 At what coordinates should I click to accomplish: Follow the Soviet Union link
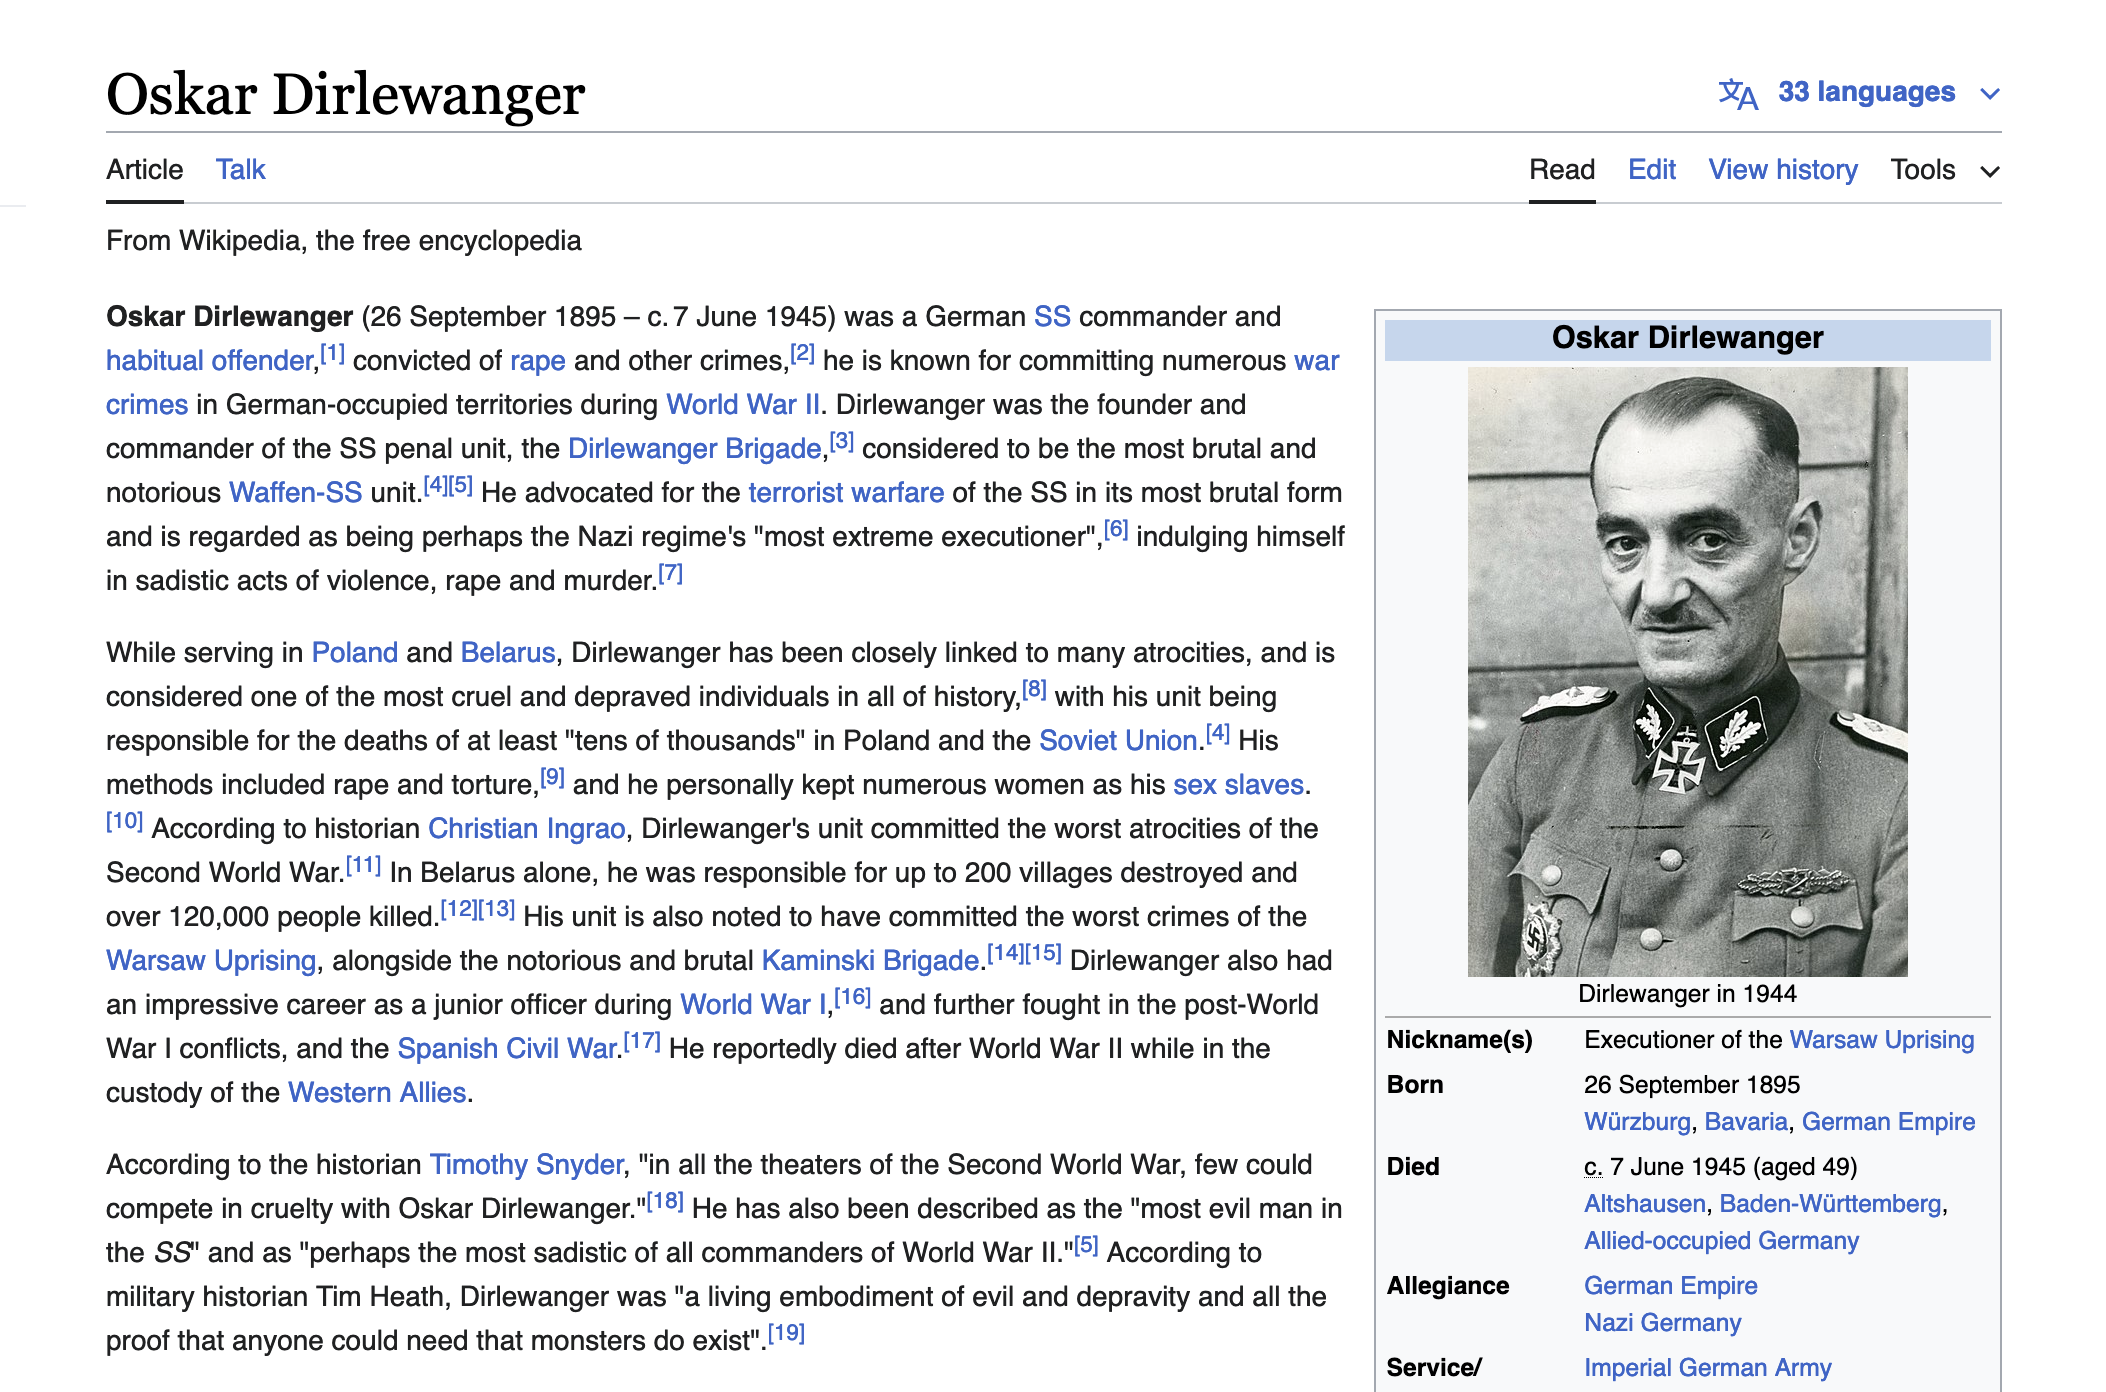(x=1118, y=741)
